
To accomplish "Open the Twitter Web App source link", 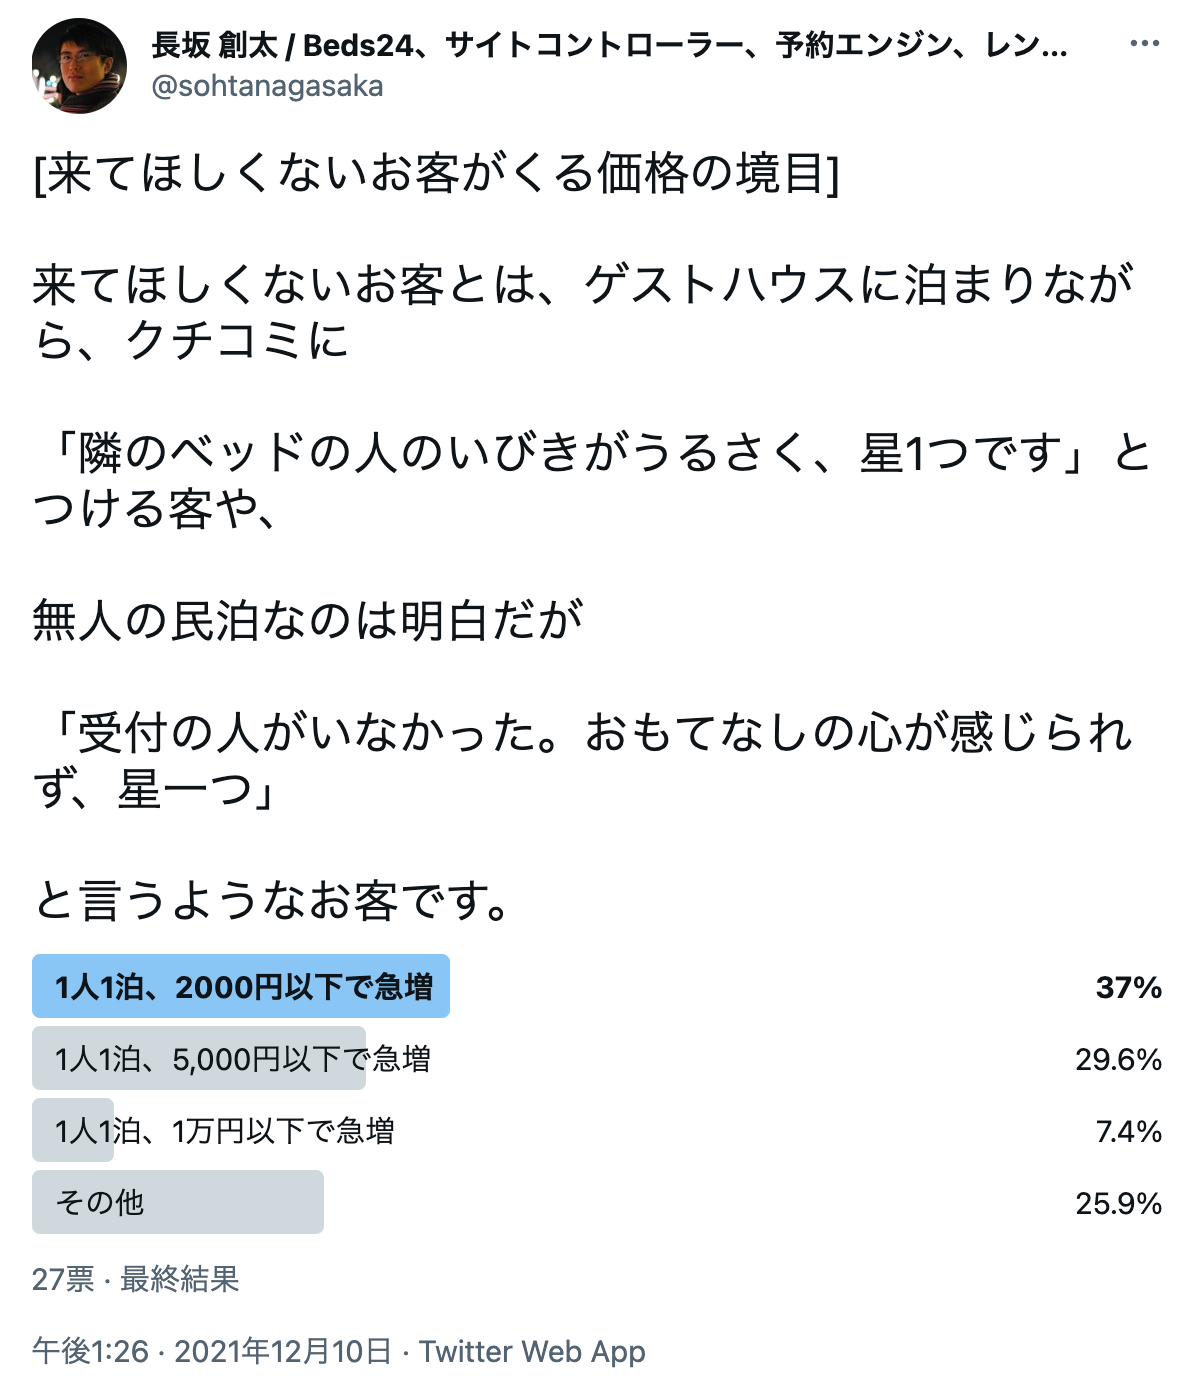I will point(532,1351).
